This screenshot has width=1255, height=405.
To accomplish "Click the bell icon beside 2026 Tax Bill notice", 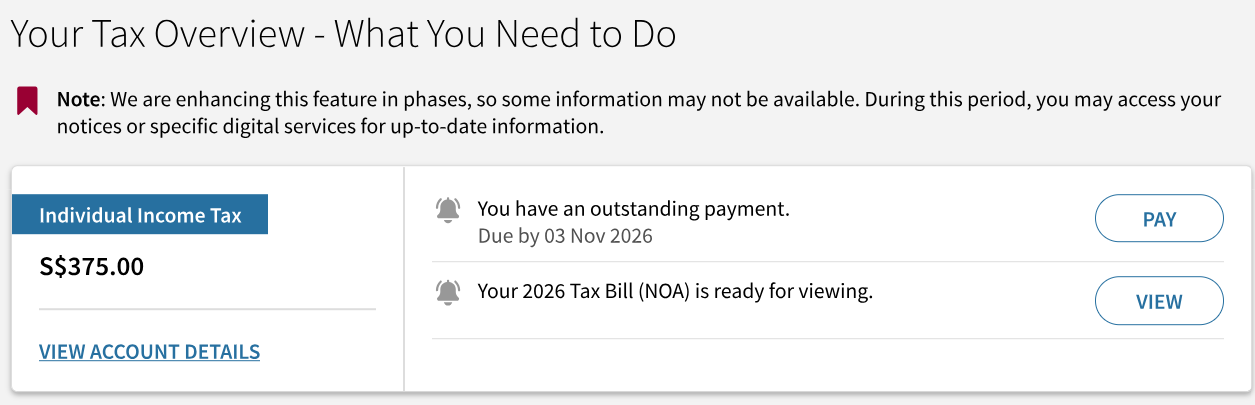I will click(x=448, y=292).
